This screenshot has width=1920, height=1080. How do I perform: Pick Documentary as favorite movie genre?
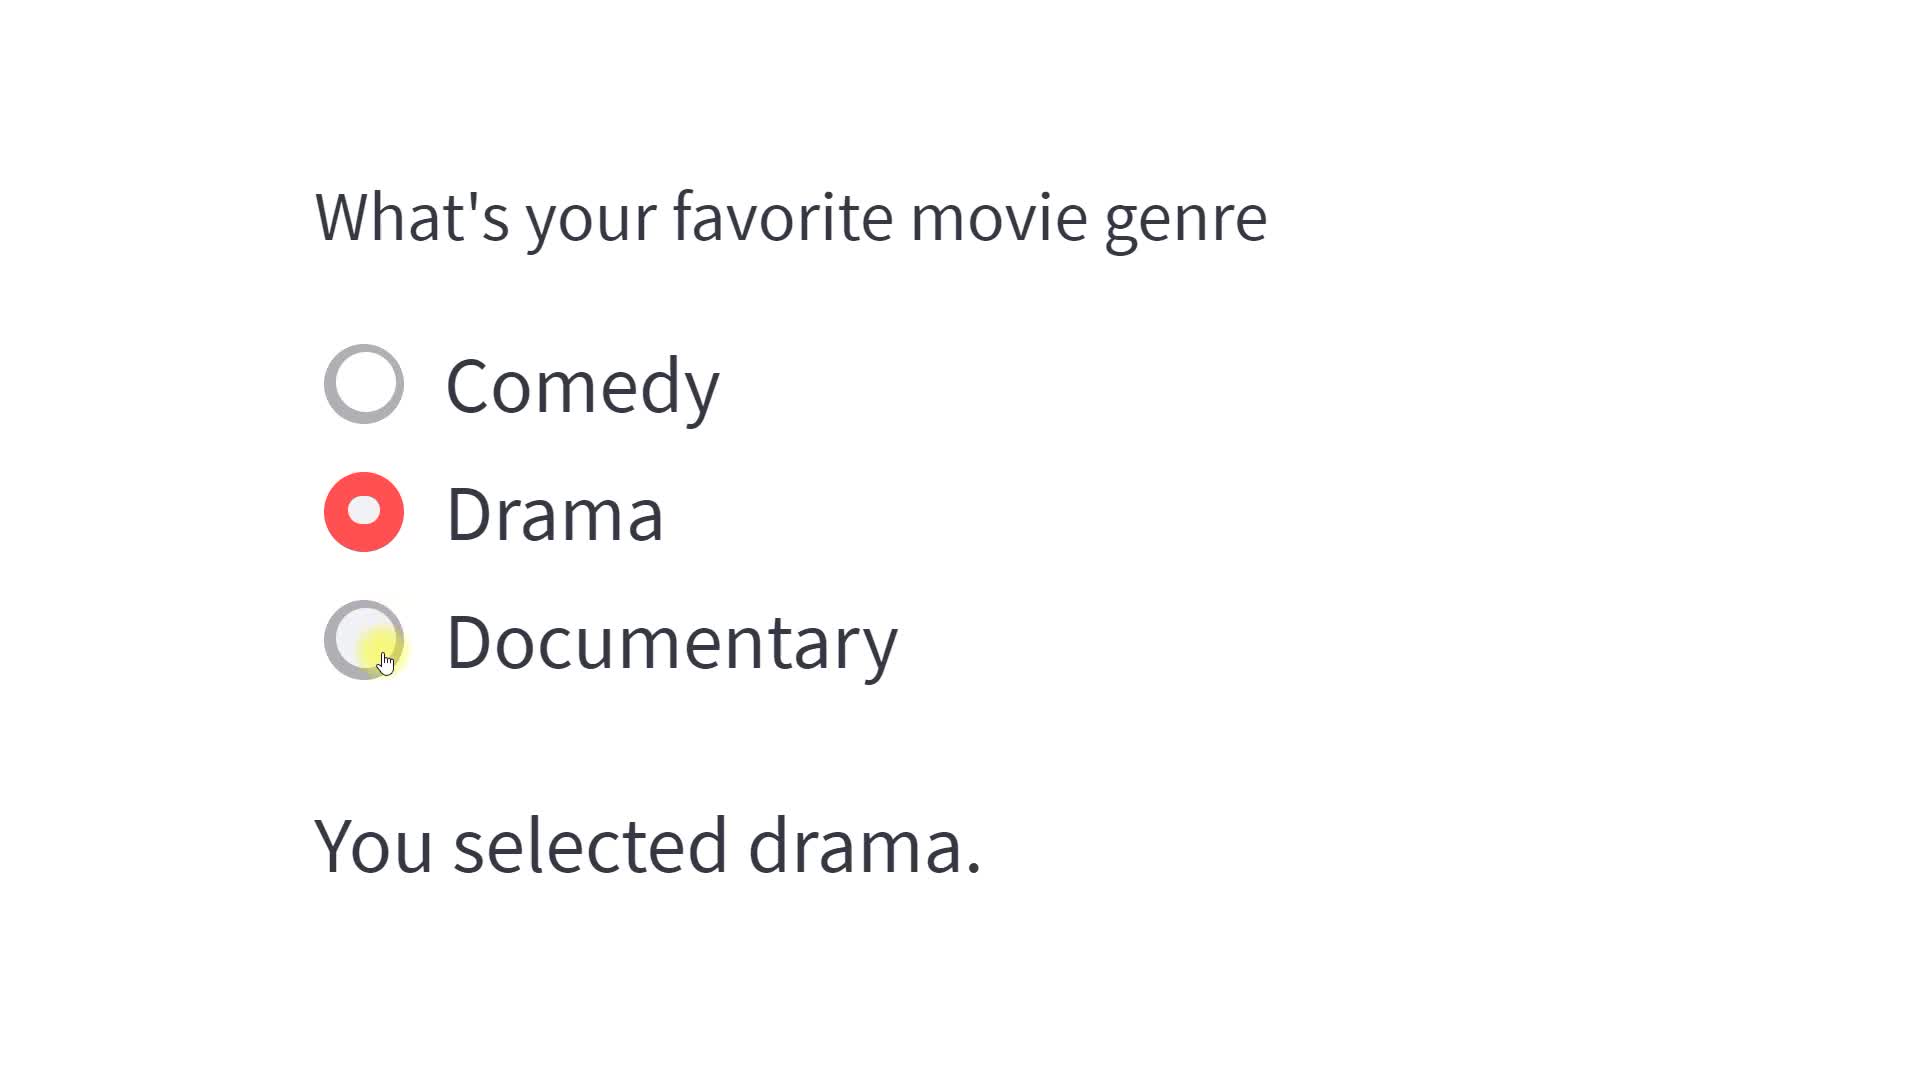364,640
